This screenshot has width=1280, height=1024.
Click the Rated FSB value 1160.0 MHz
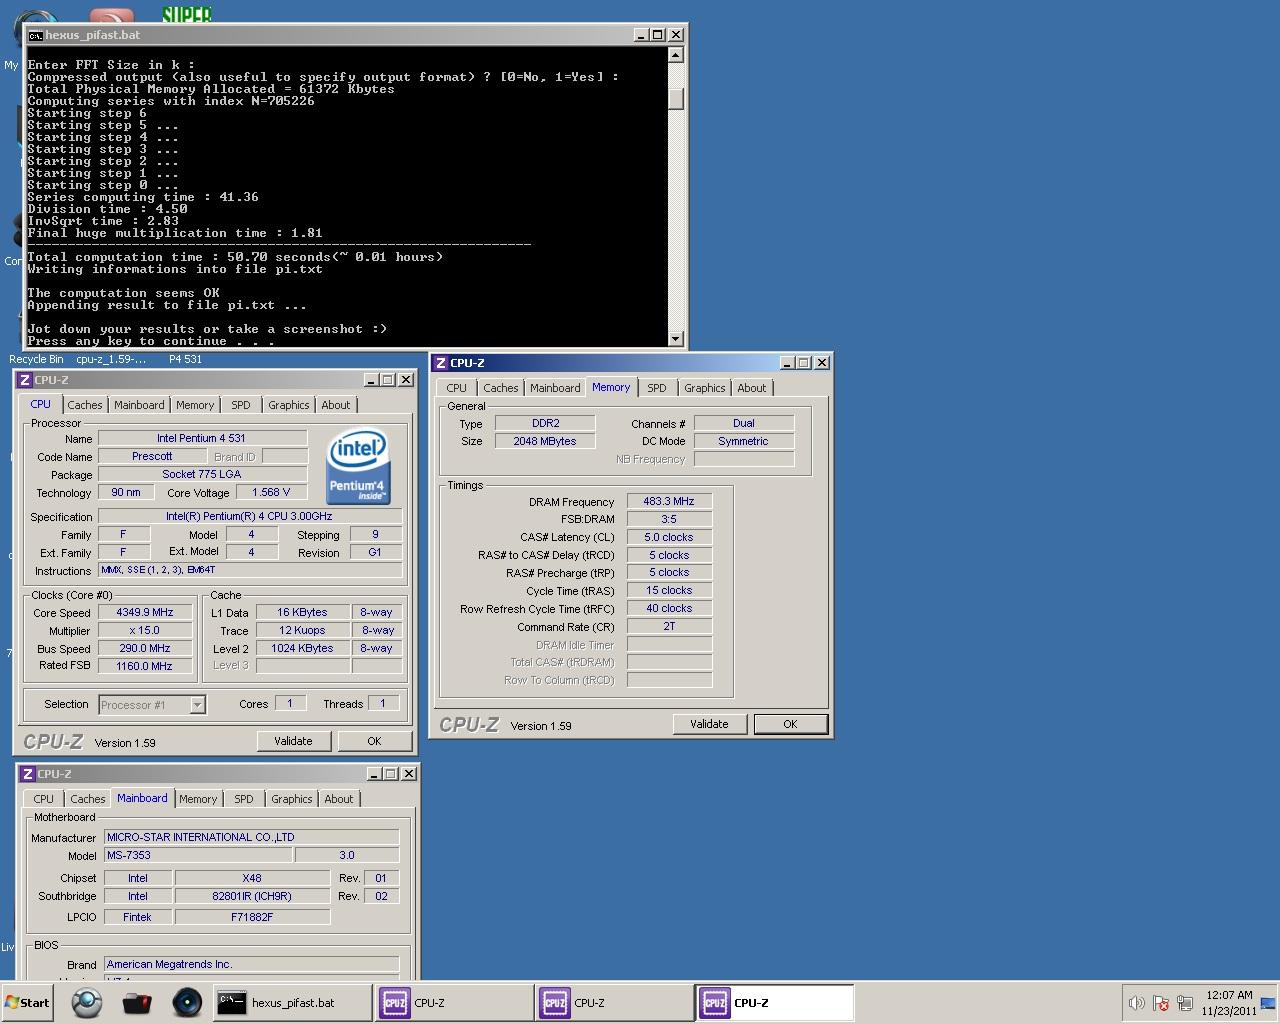(x=145, y=666)
